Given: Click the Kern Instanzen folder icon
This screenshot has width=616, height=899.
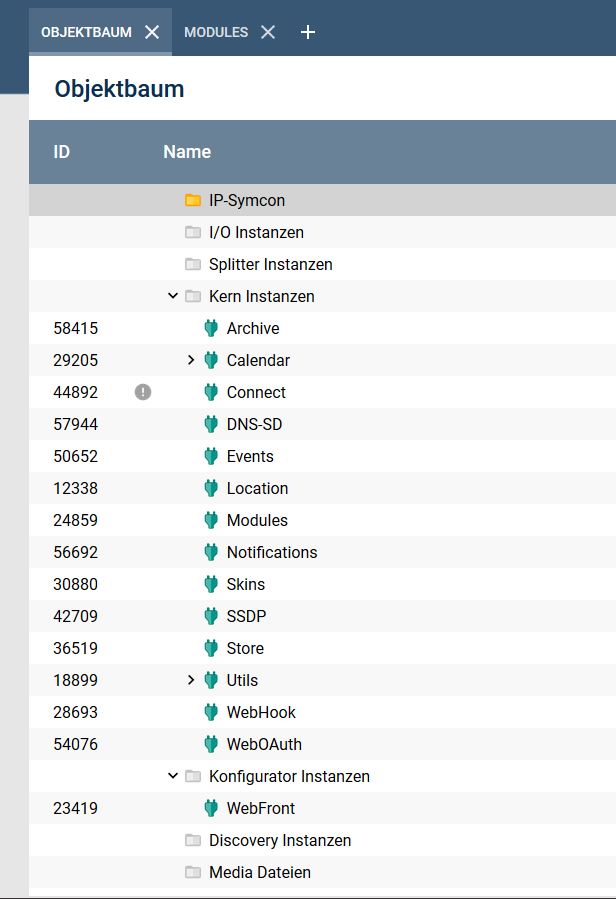Looking at the screenshot, I should [x=193, y=296].
